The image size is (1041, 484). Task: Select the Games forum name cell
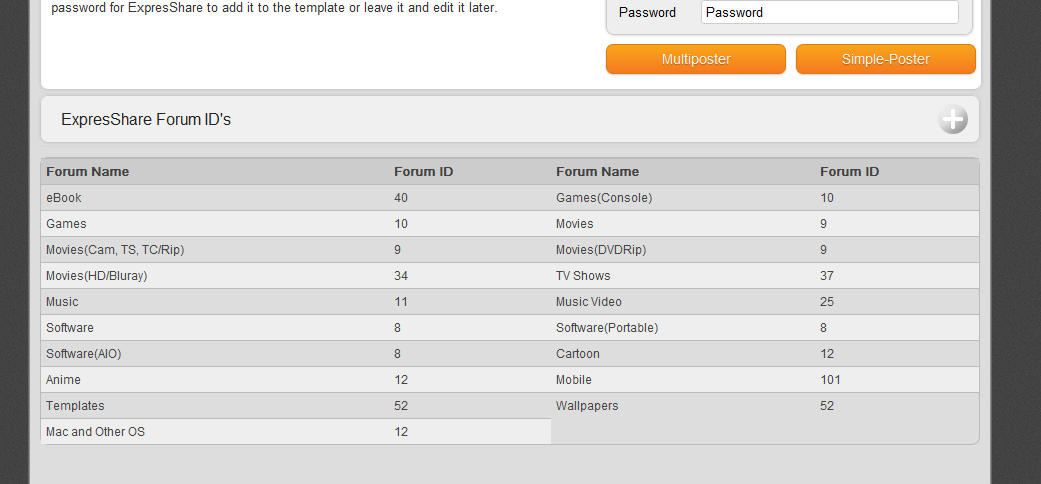click(x=66, y=224)
